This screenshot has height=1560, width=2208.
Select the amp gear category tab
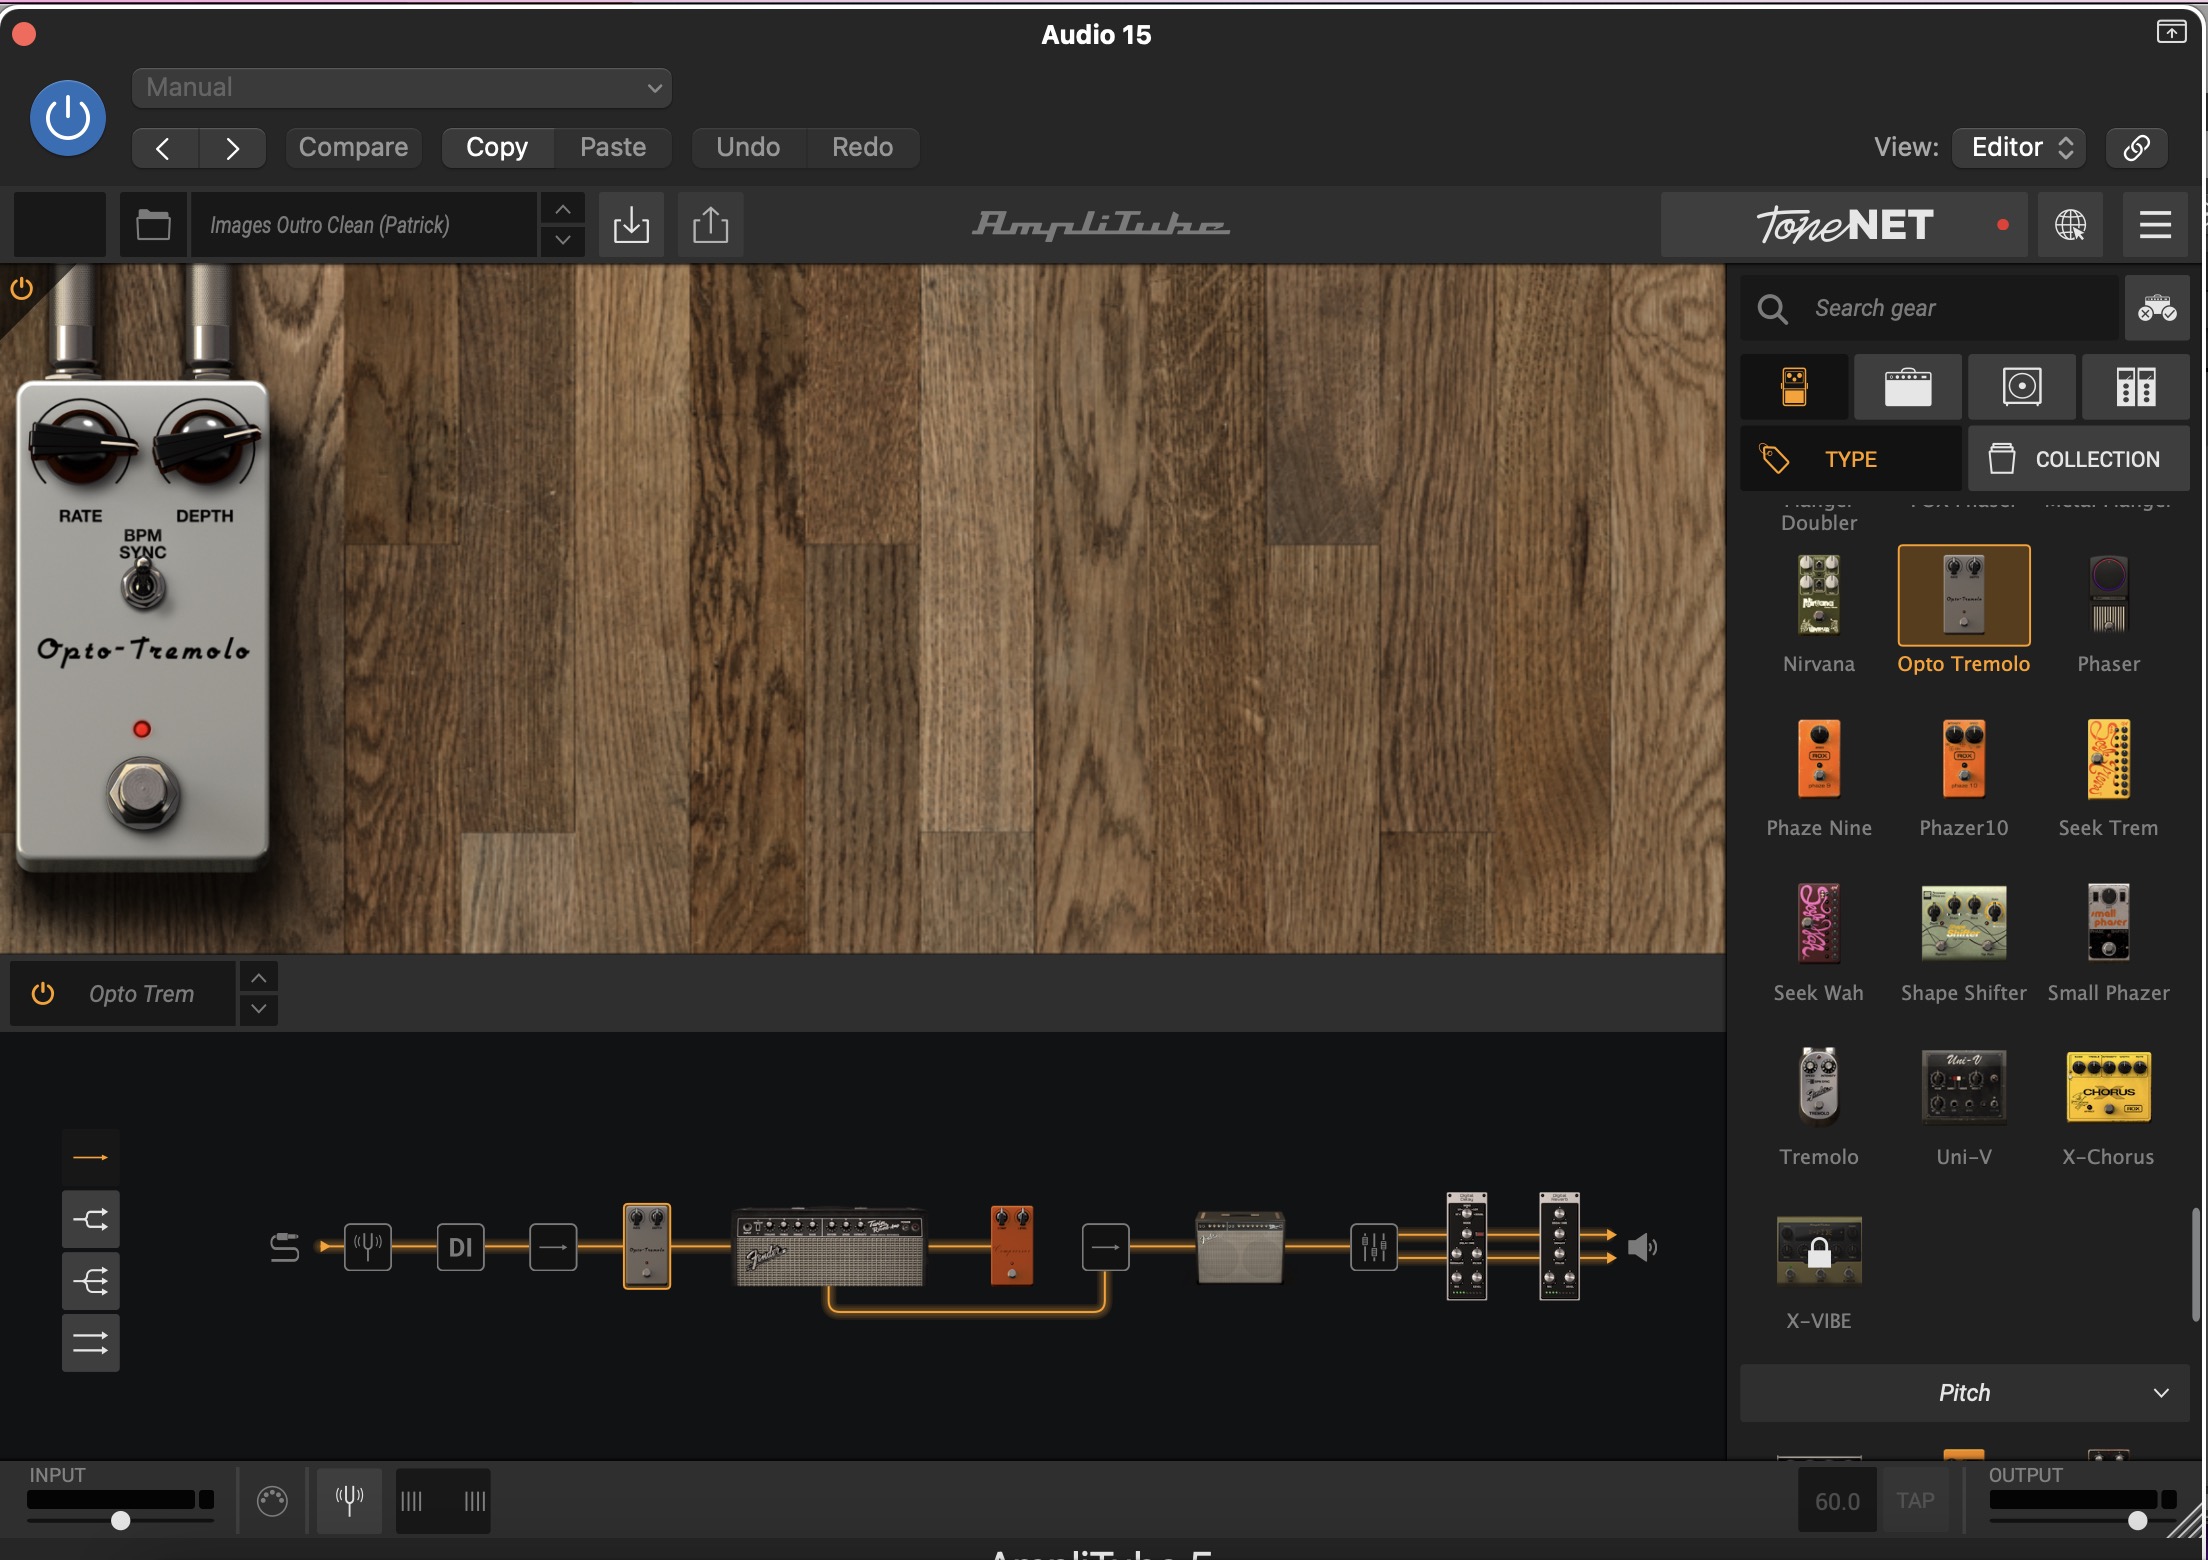click(1908, 386)
